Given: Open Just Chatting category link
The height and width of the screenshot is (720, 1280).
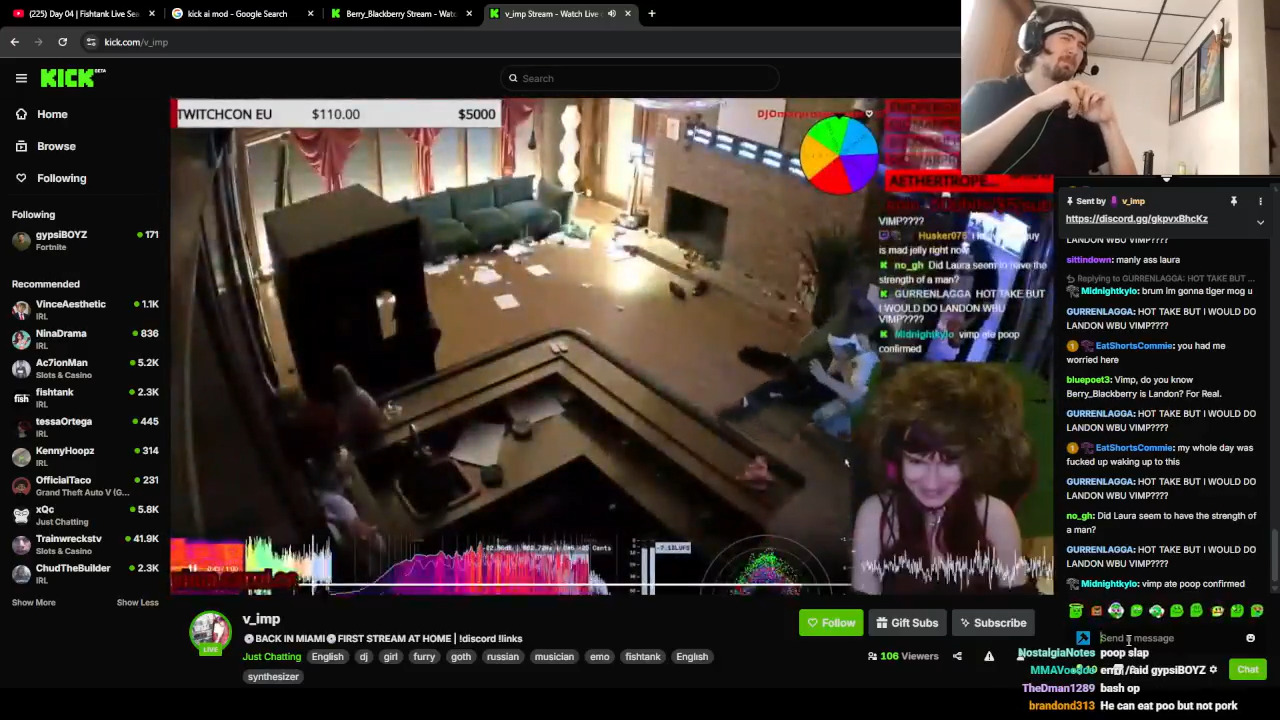Looking at the screenshot, I should tap(272, 657).
